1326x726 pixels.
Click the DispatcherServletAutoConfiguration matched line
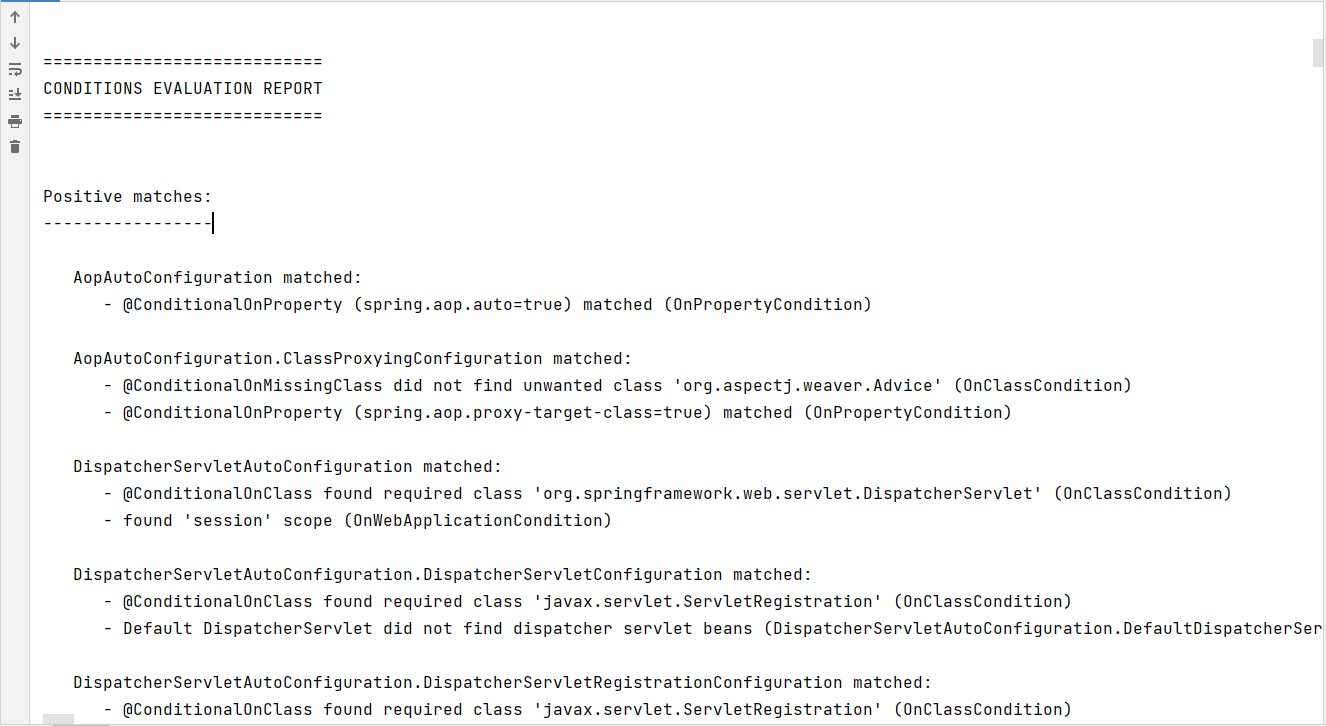[288, 466]
